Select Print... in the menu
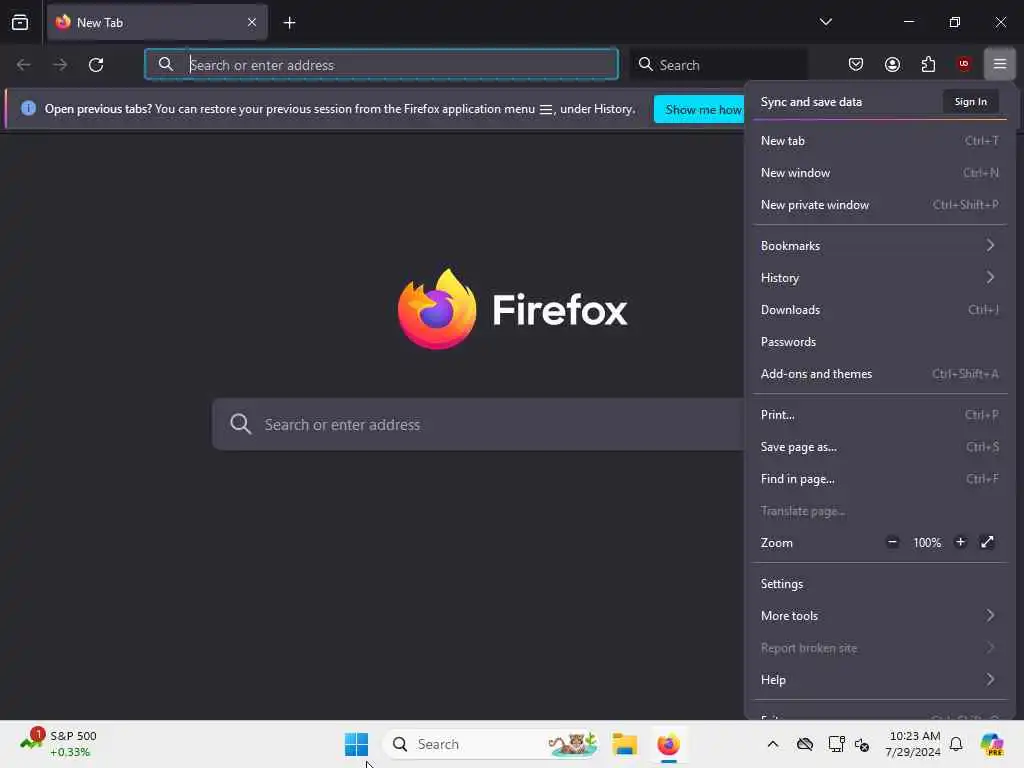This screenshot has height=768, width=1024. 880,415
